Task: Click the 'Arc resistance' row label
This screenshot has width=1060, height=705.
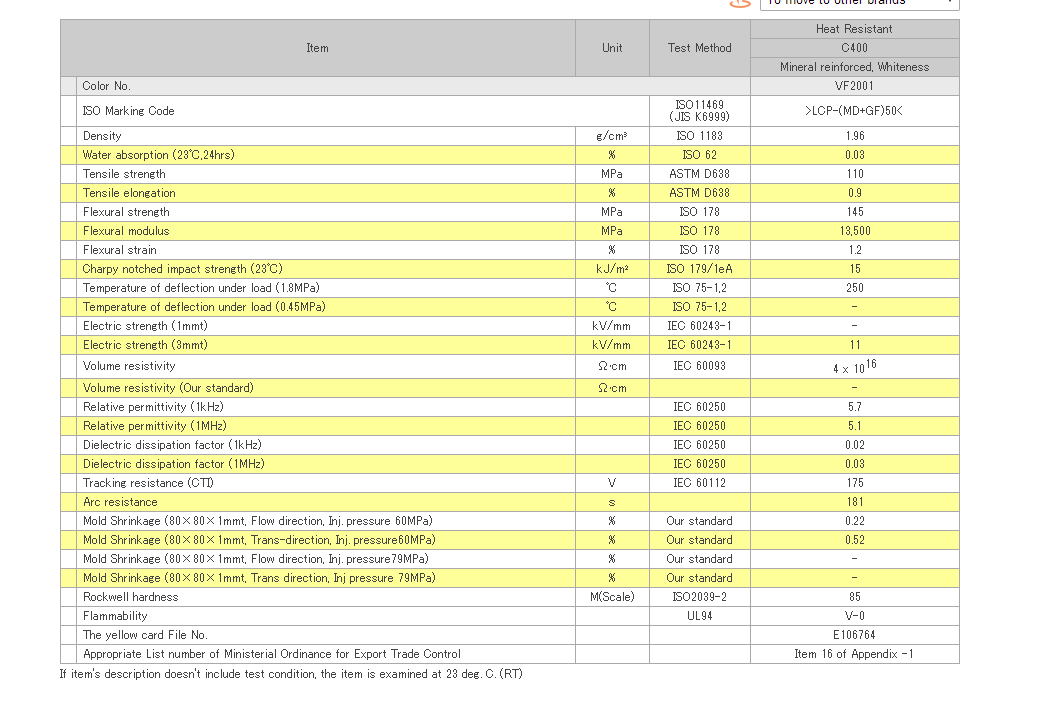Action: [120, 501]
